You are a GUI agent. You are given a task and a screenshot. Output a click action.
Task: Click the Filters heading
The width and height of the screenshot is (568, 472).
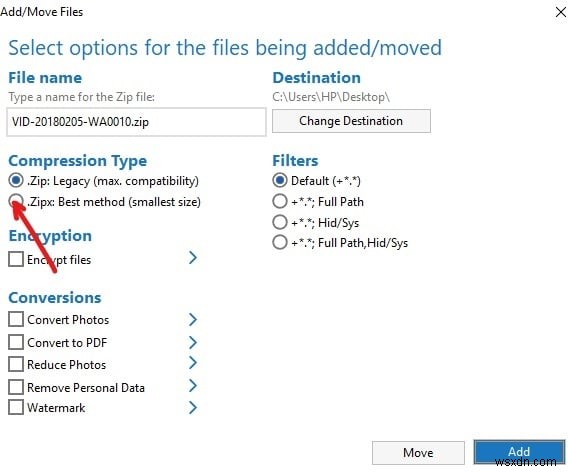pos(295,160)
